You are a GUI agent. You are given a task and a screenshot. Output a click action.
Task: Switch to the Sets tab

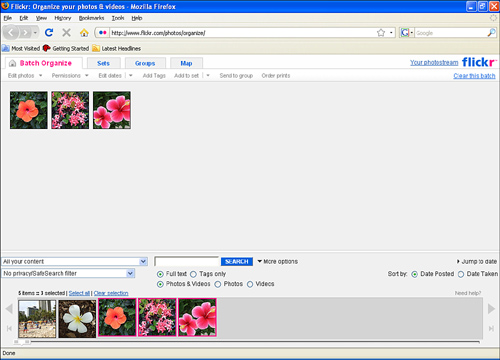coord(103,63)
